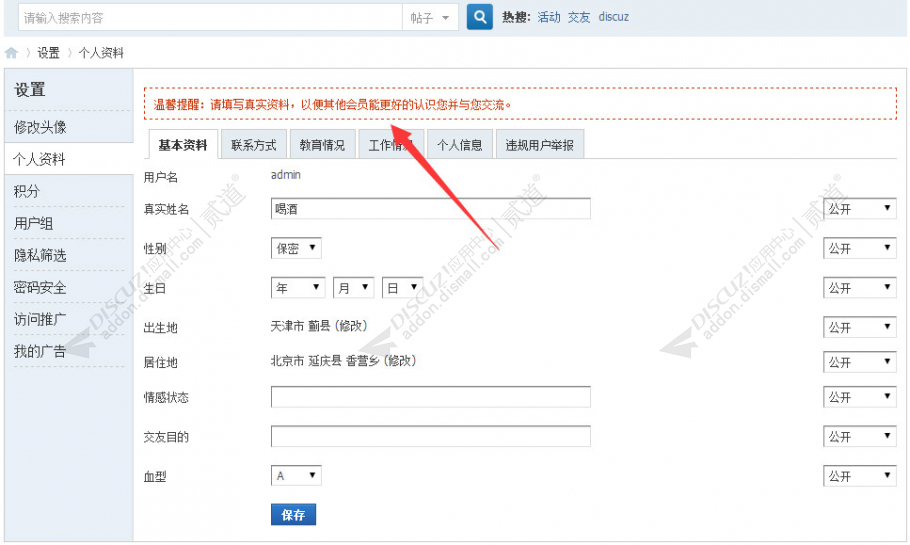Open the birthday 月 dropdown
Viewport: 910px width, 545px height.
click(x=353, y=287)
